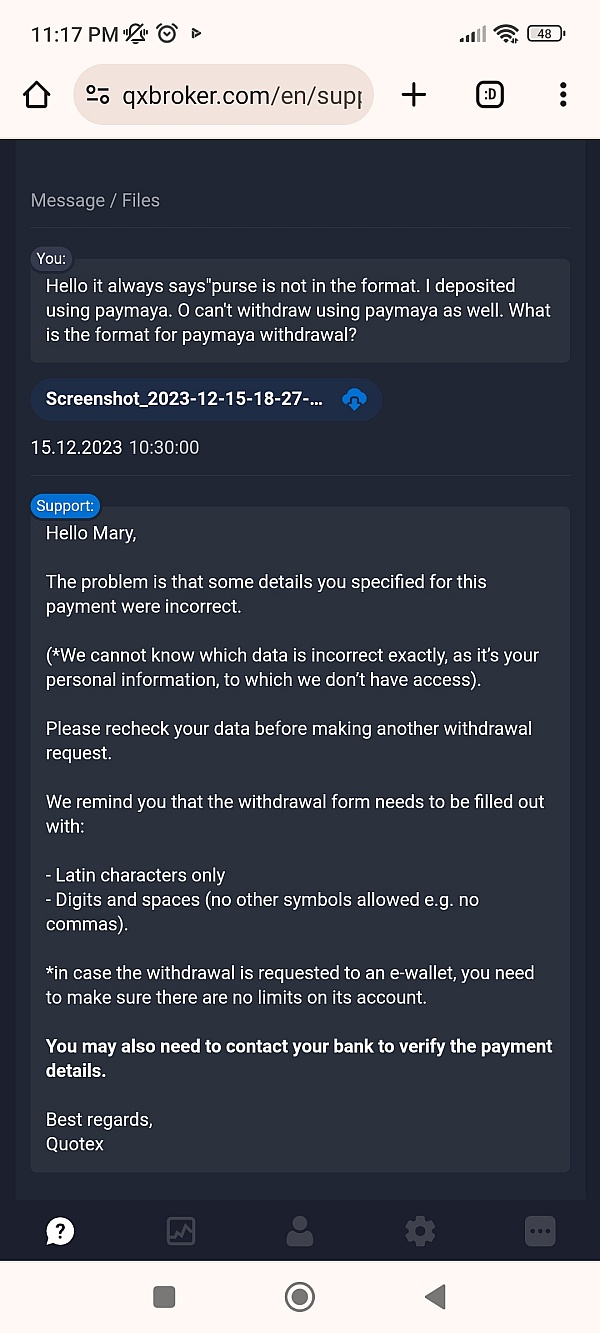Tap the Message / Files header

[x=95, y=200]
